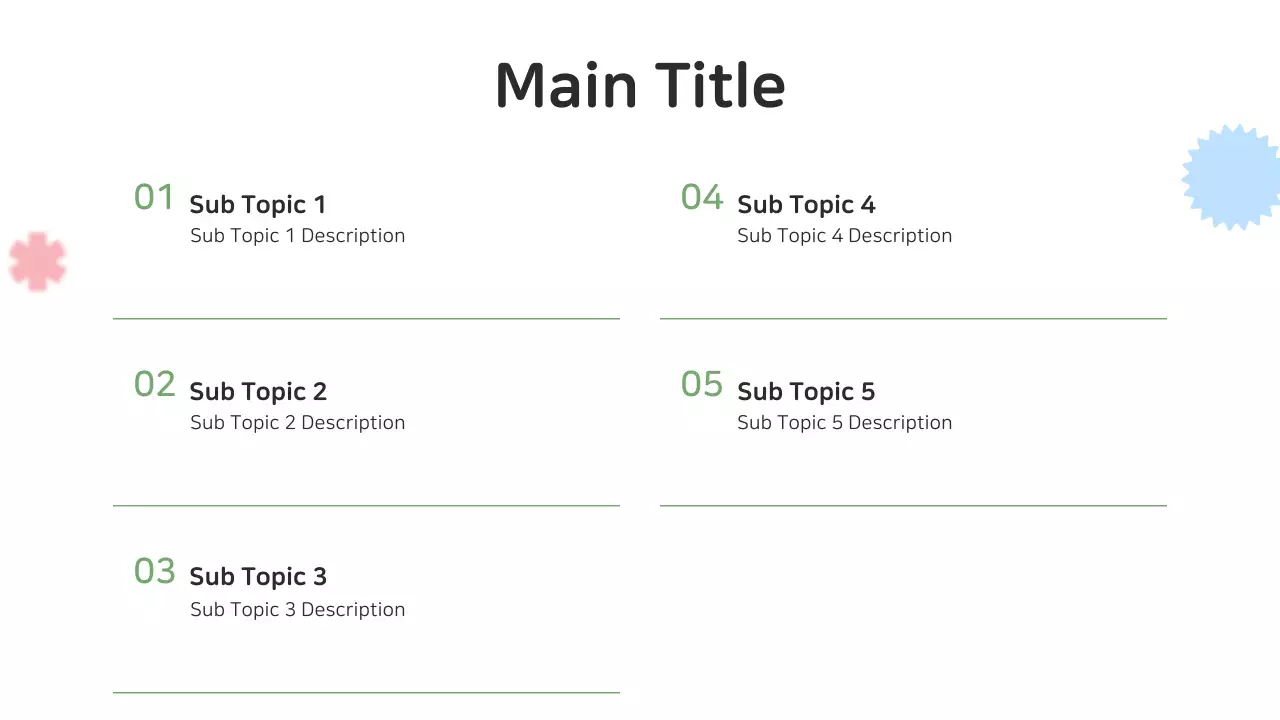Image resolution: width=1280 pixels, height=720 pixels.
Task: Click the Sub Topic 1 heading
Action: pos(257,205)
